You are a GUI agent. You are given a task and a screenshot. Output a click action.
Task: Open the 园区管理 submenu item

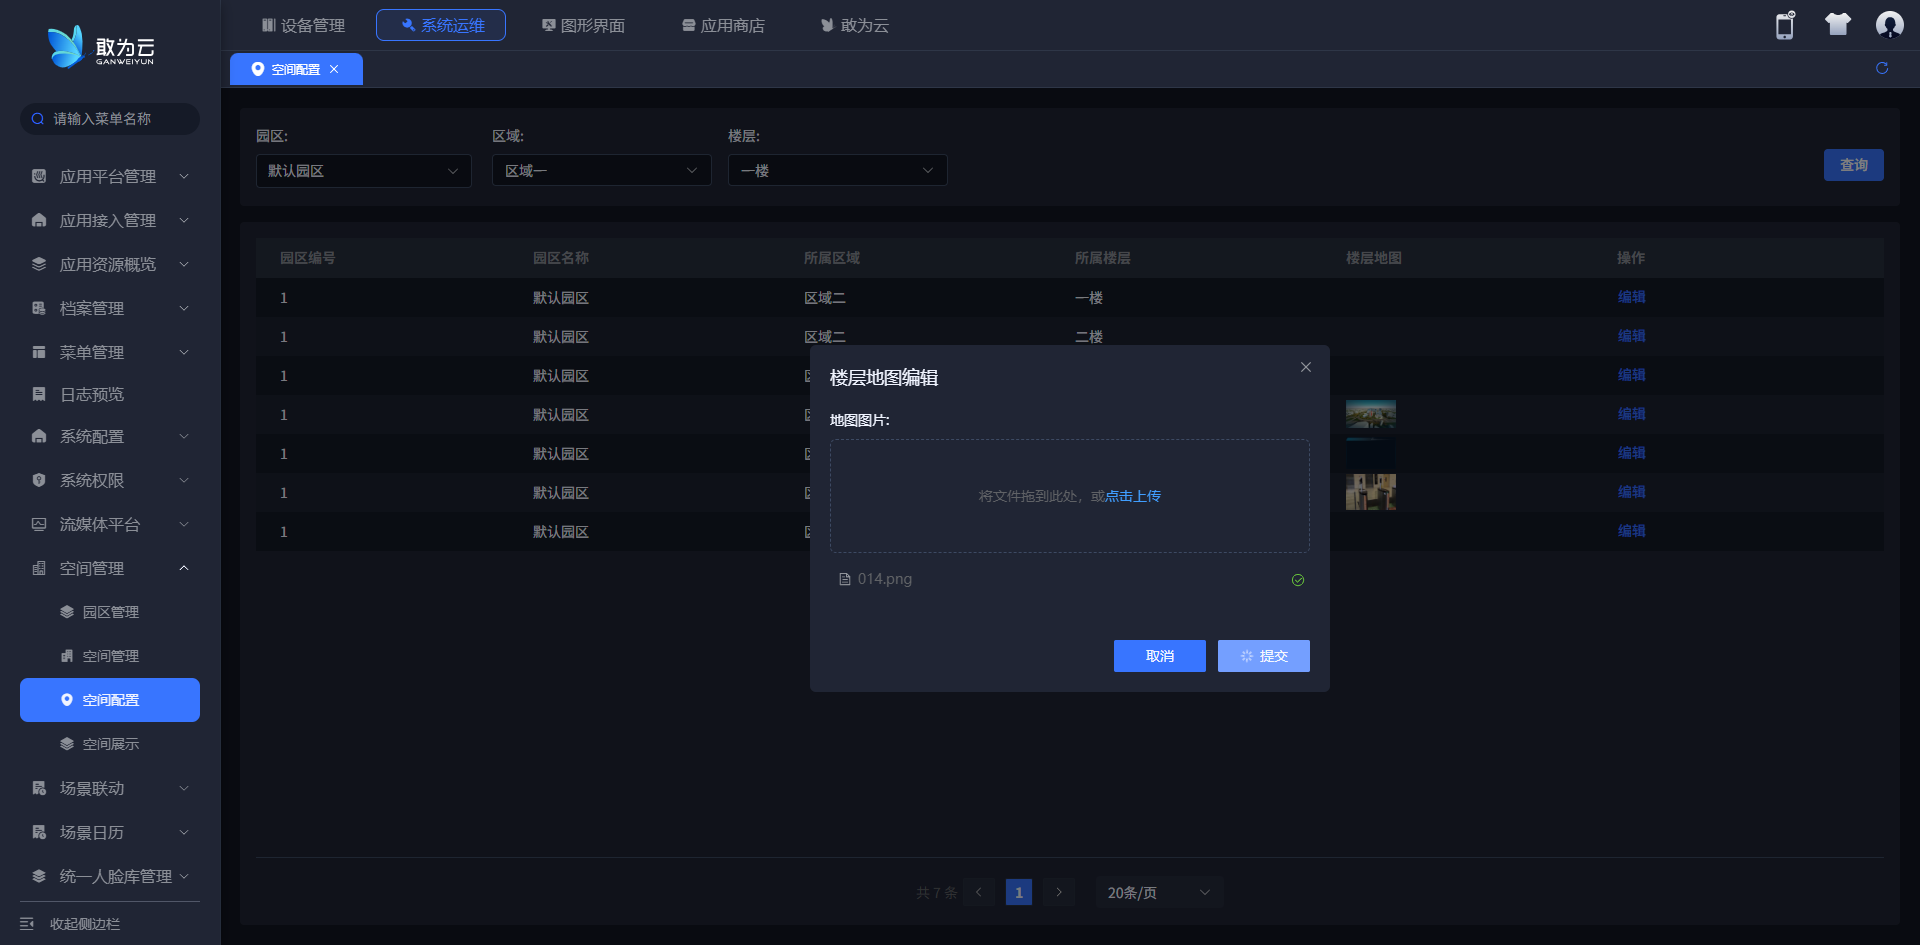click(x=110, y=612)
